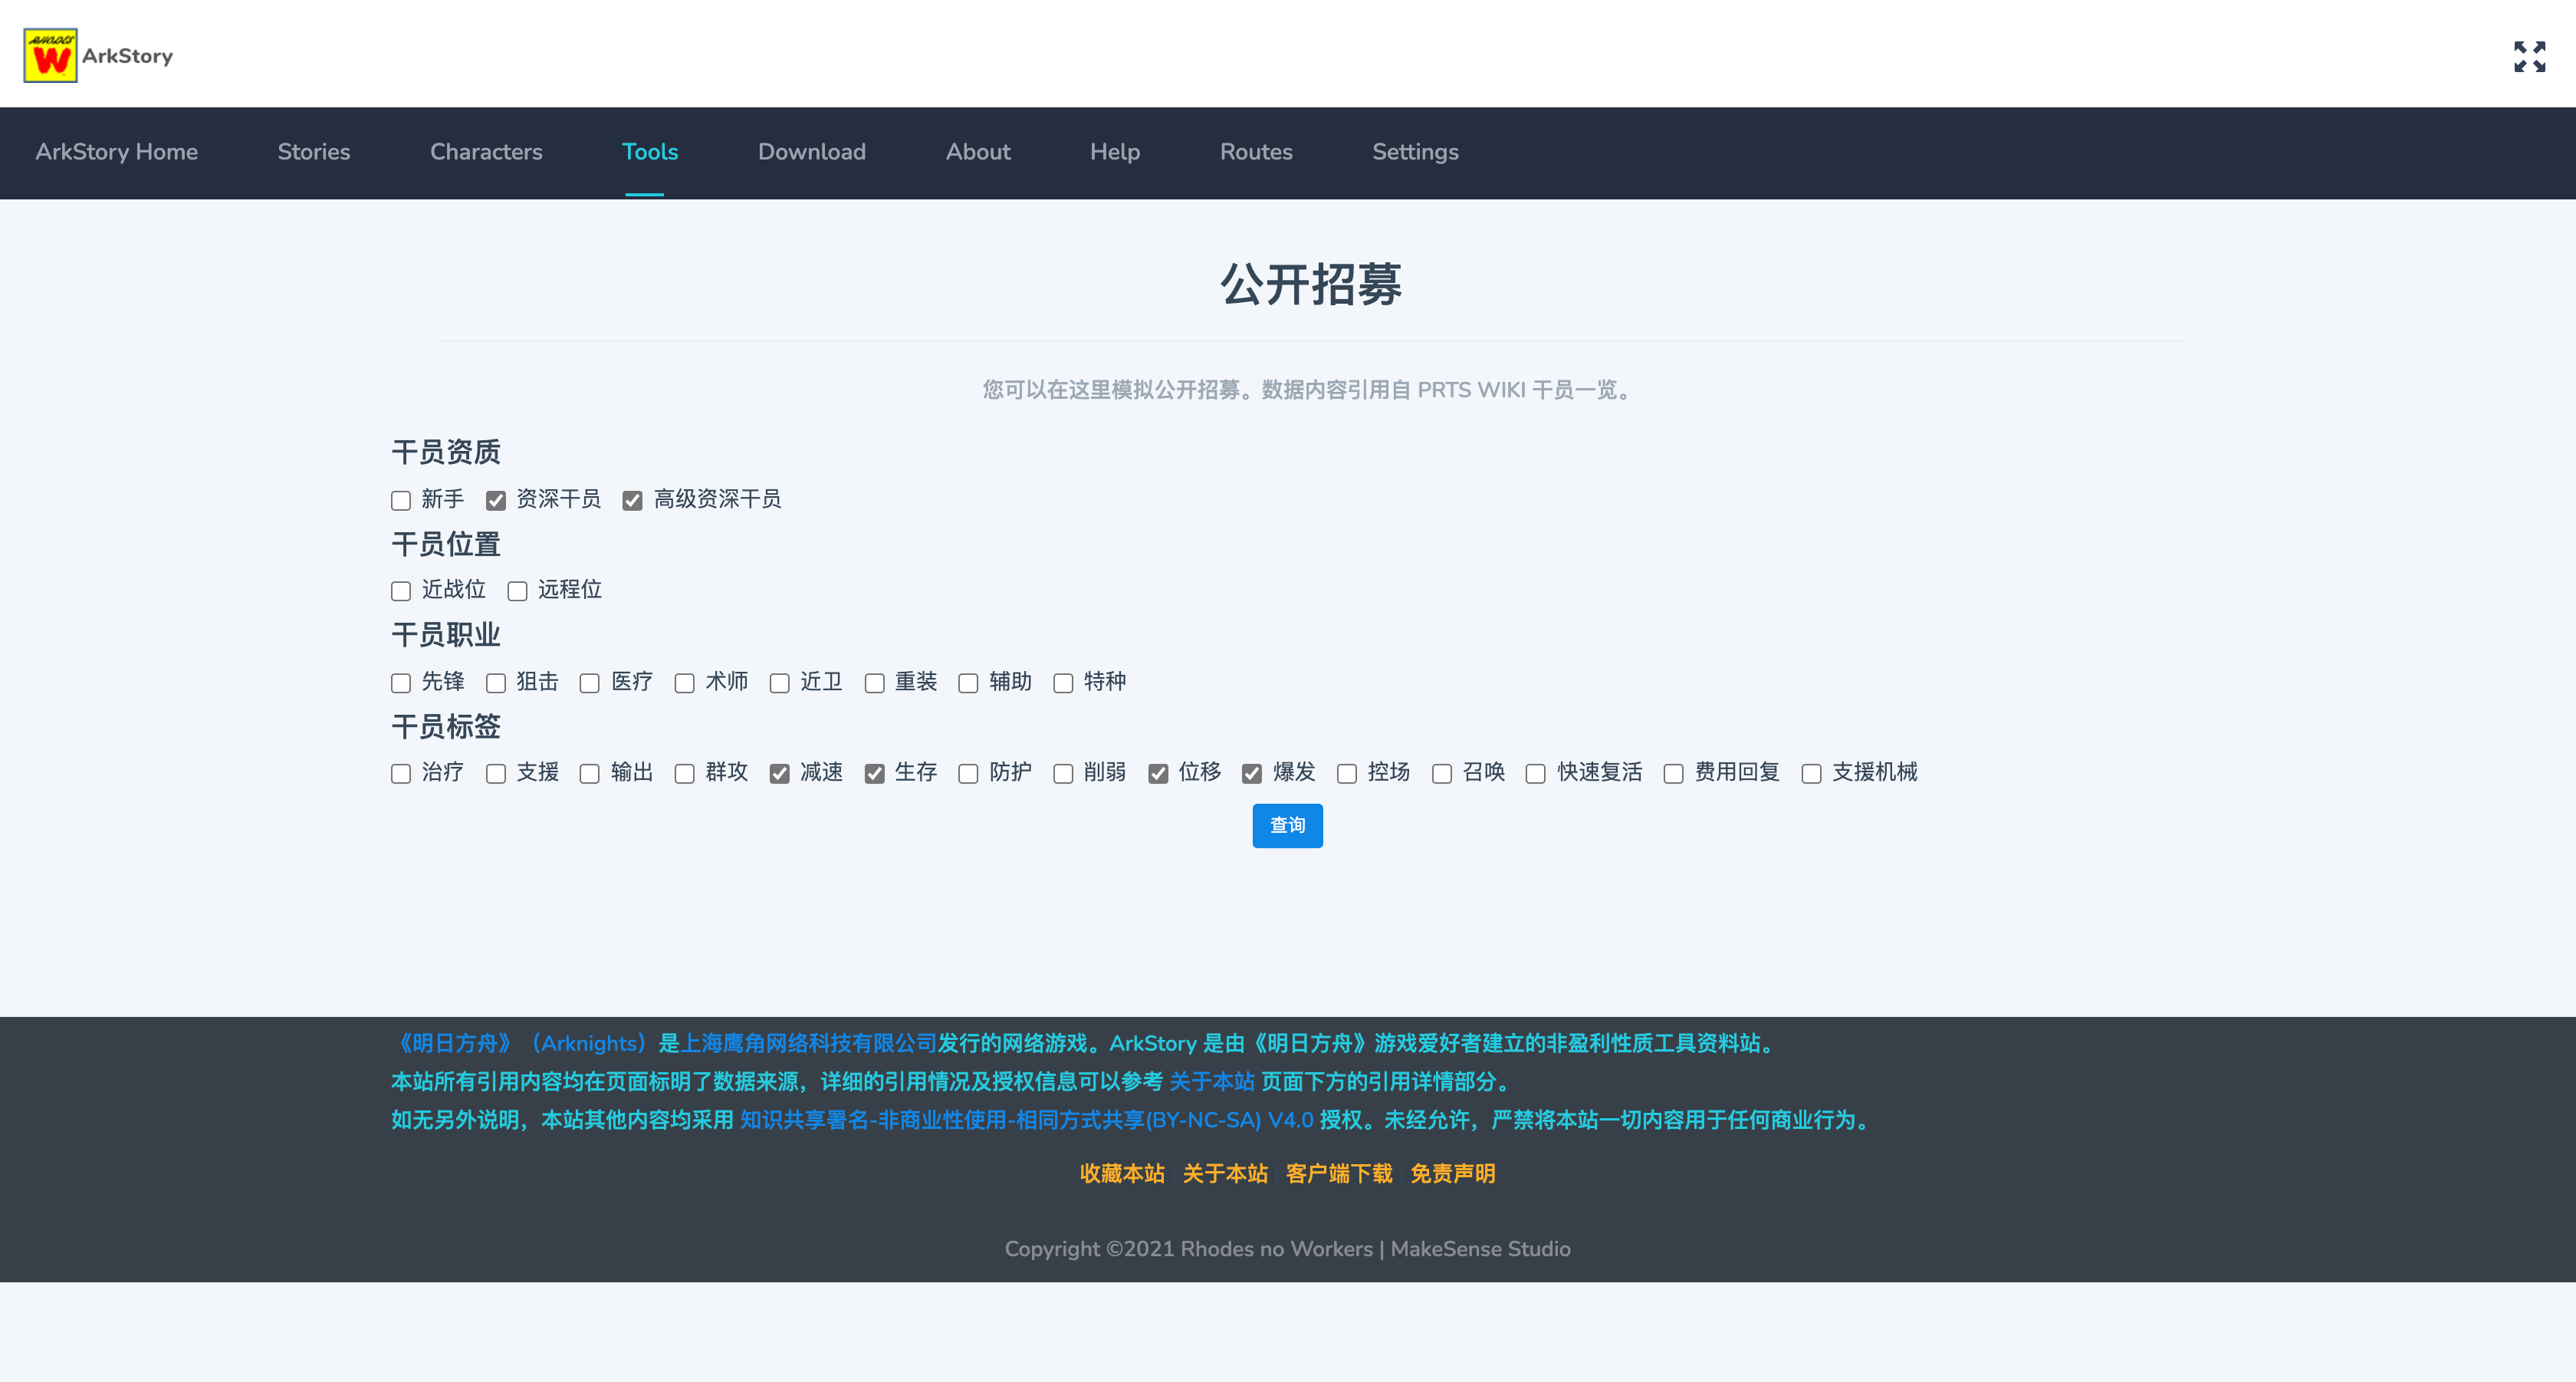The image size is (2576, 1382).
Task: Select the 特种 class checkbox
Action: pyautogui.click(x=1063, y=683)
